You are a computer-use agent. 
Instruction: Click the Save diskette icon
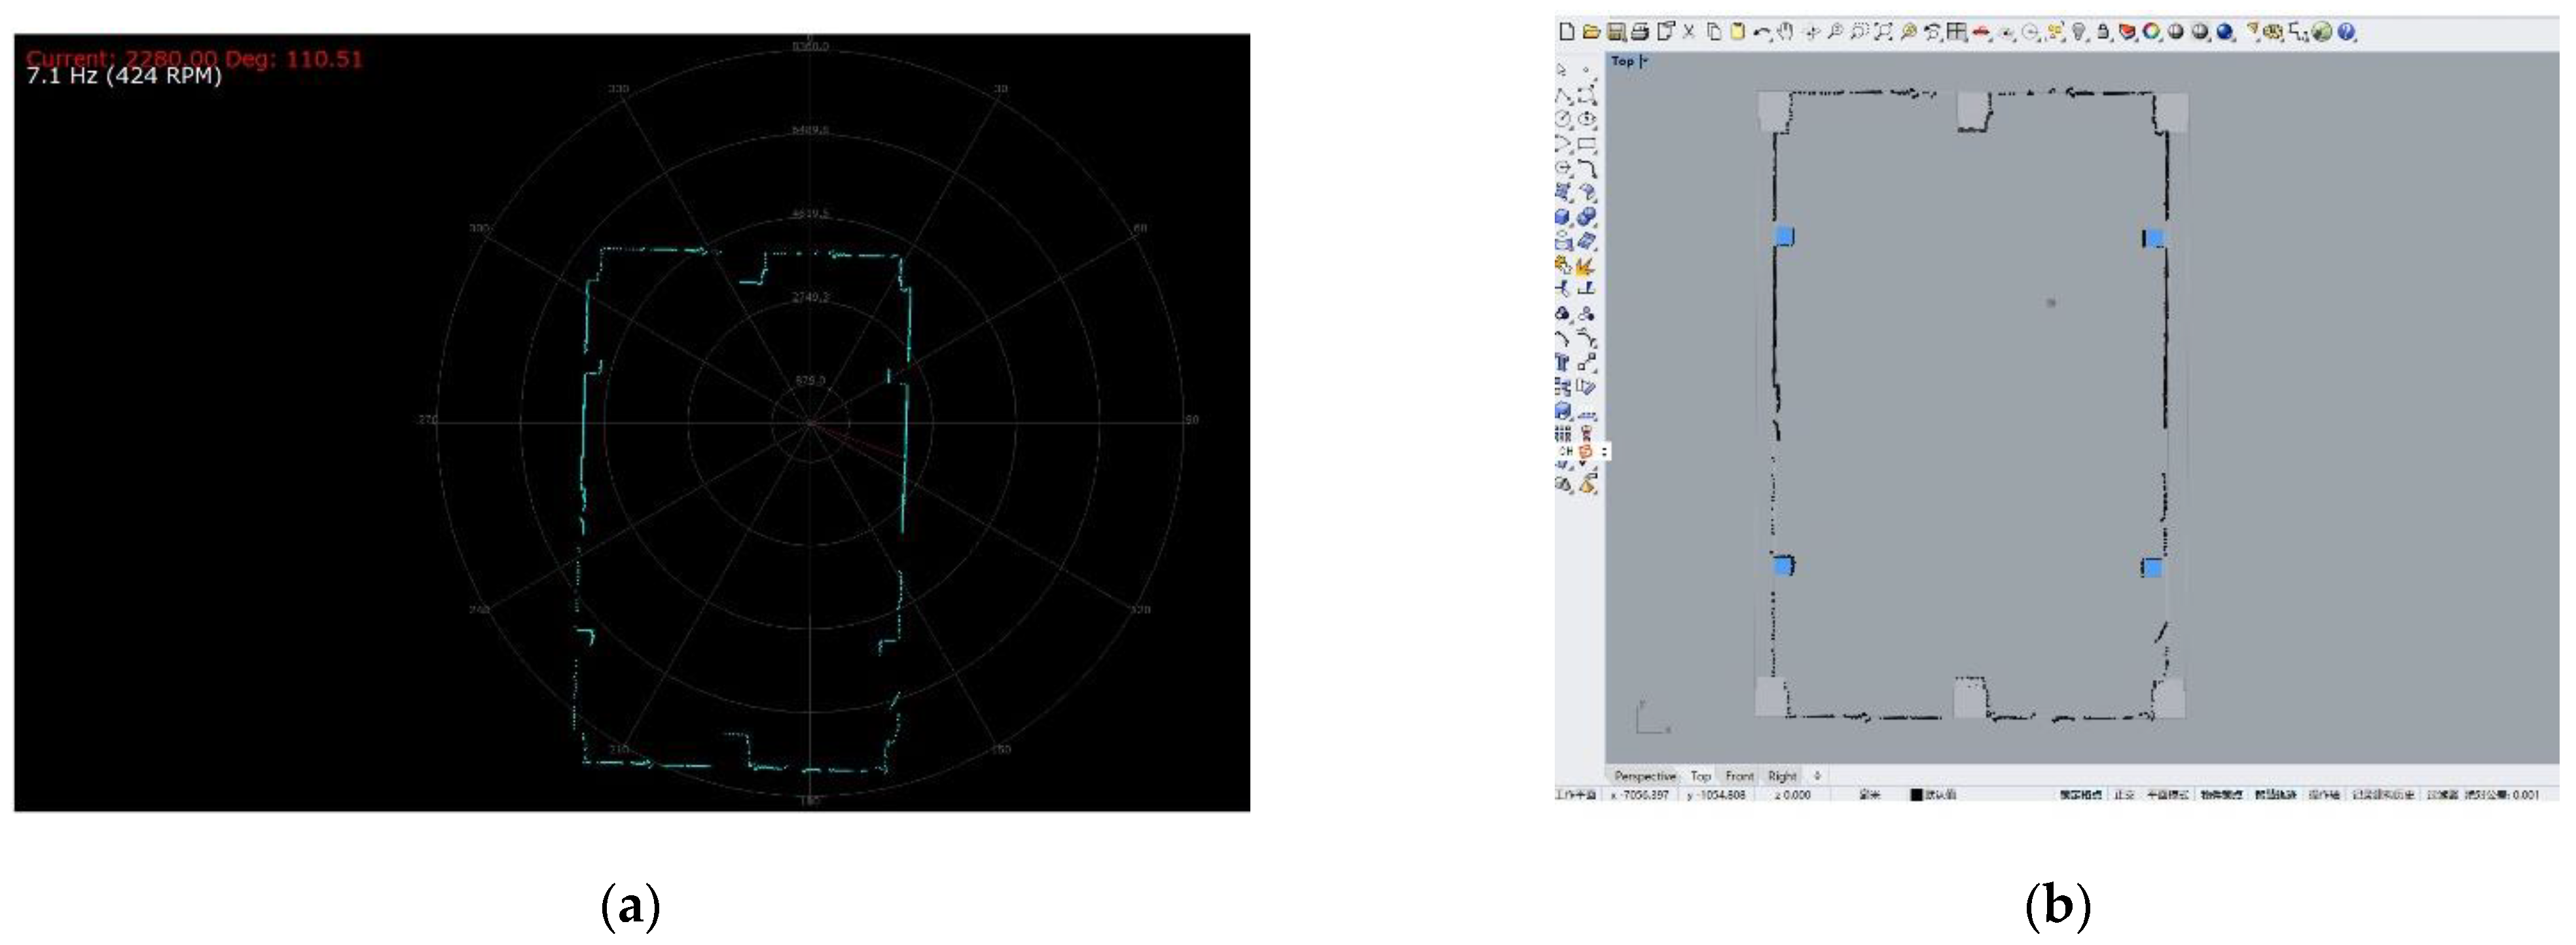(x=1616, y=32)
